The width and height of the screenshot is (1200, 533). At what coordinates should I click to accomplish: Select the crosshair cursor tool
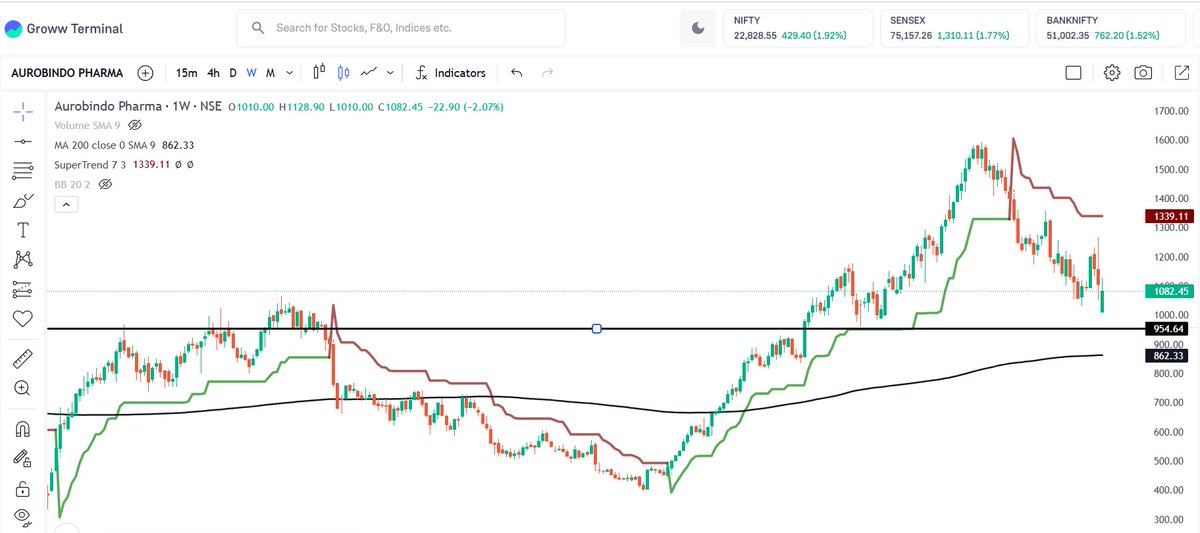pos(23,112)
